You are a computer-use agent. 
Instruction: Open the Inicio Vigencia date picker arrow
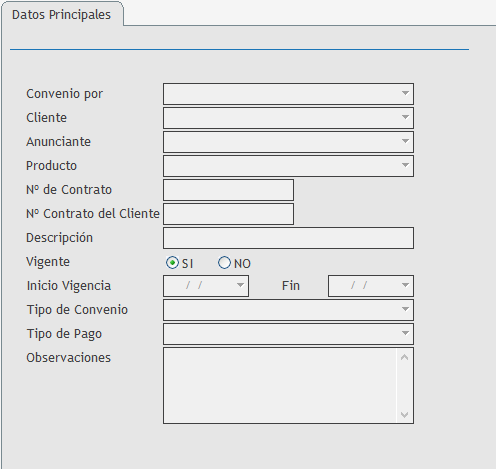[x=240, y=286]
